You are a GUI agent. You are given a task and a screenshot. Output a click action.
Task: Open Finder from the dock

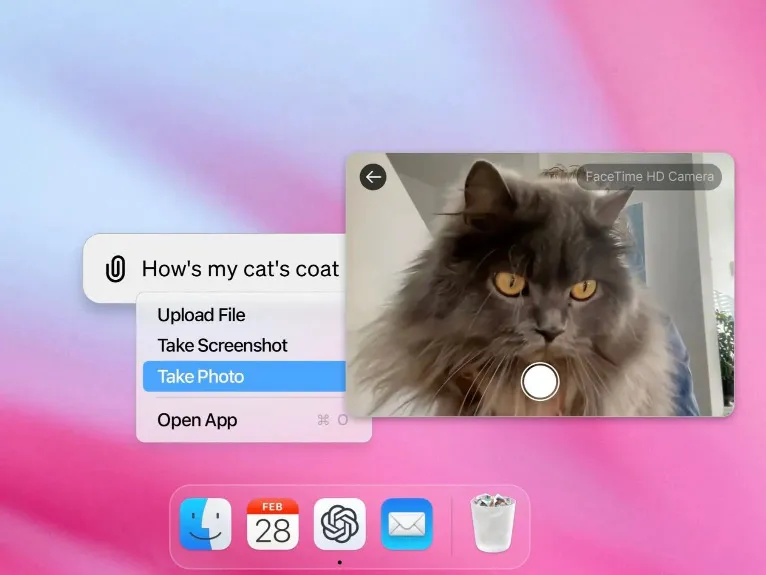[205, 524]
